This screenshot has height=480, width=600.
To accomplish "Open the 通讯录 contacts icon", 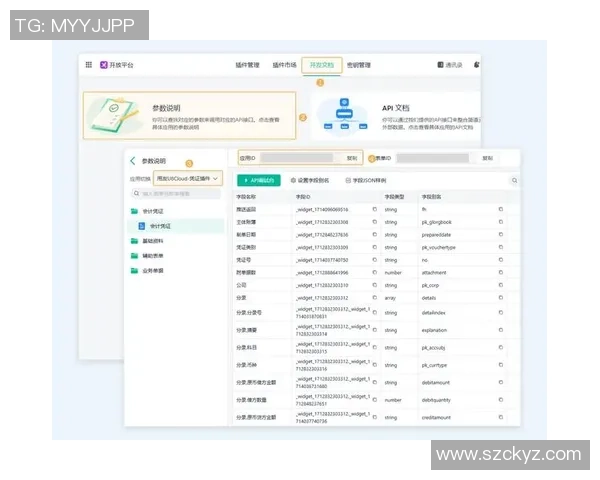I will (x=440, y=65).
